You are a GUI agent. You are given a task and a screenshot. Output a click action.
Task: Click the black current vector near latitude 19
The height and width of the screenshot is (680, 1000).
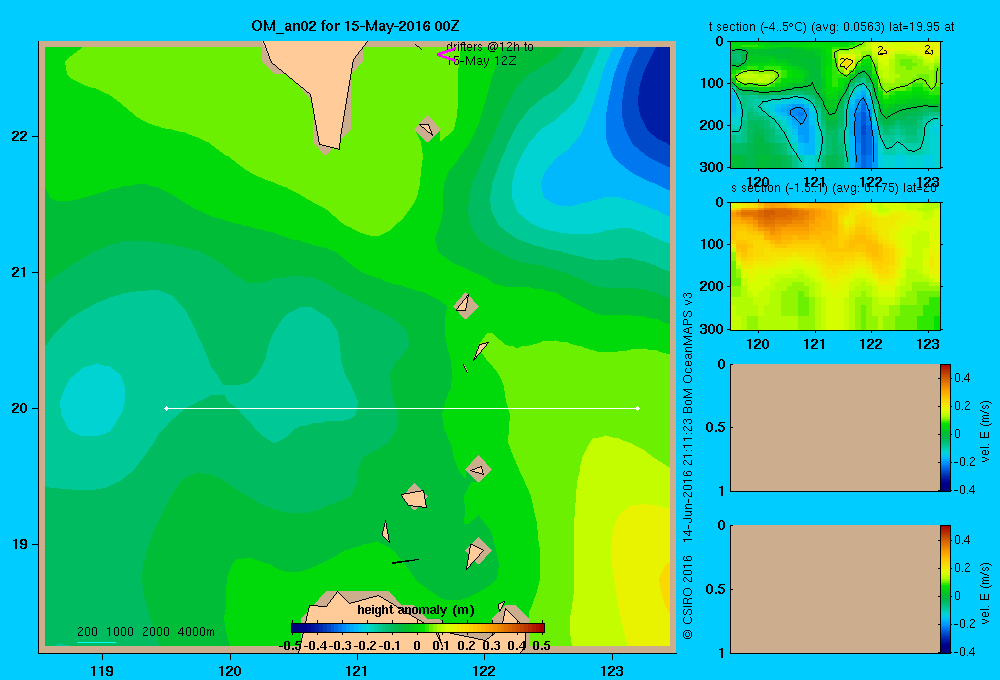point(405,561)
